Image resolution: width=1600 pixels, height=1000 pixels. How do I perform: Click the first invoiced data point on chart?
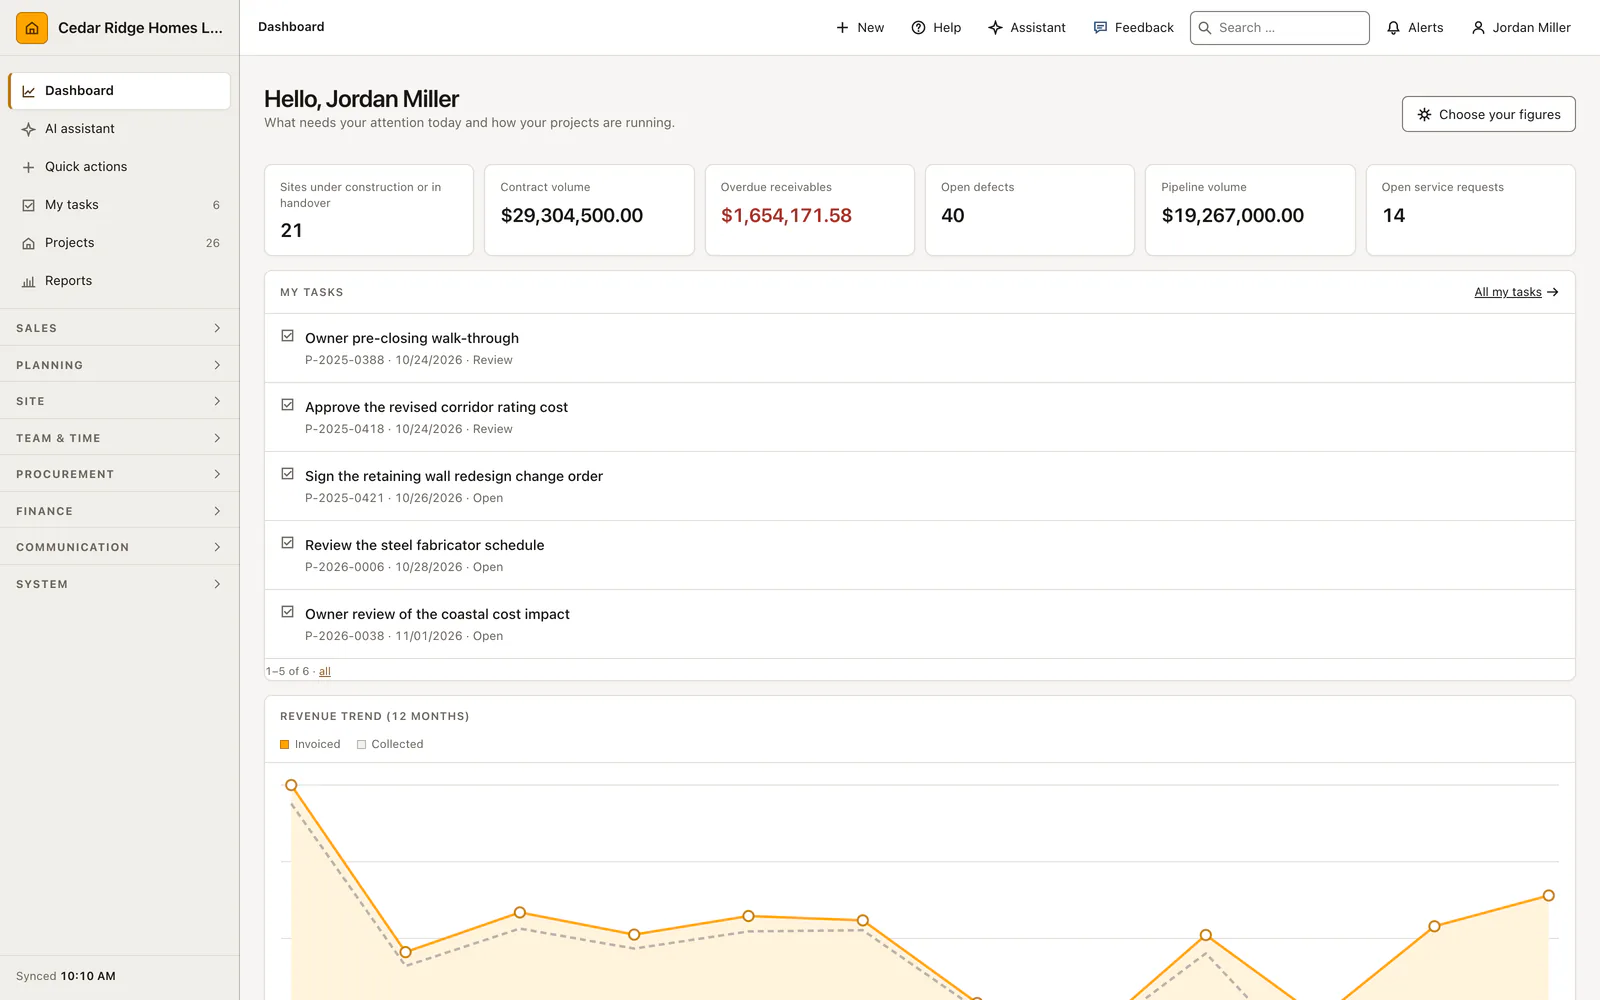(x=291, y=785)
